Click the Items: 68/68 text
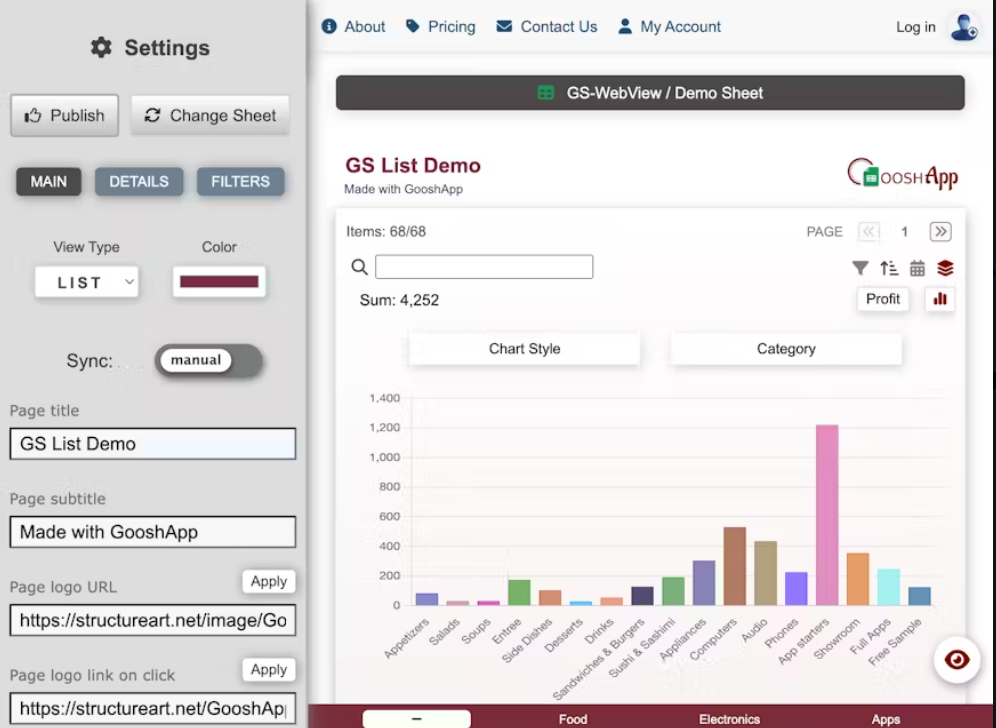This screenshot has width=996, height=728. click(386, 232)
